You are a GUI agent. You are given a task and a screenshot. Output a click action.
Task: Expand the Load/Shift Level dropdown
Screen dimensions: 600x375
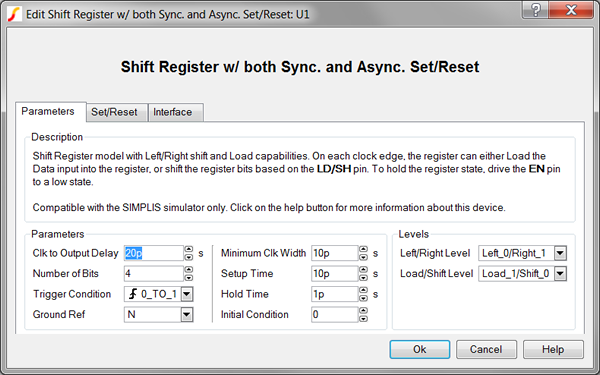click(560, 274)
